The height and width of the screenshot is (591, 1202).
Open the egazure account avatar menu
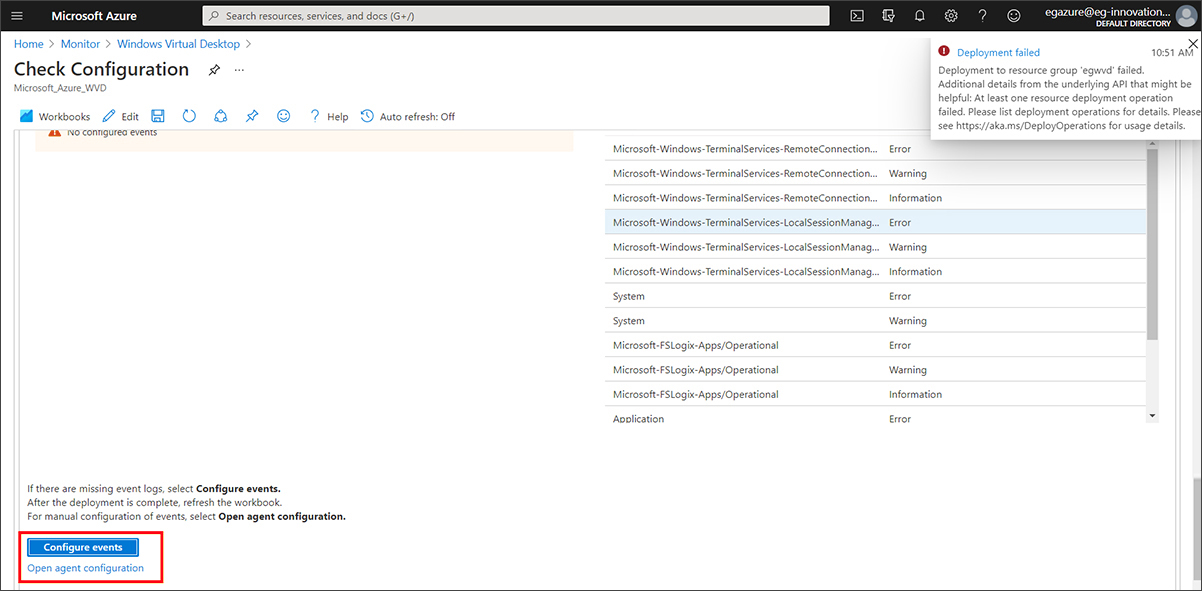point(1184,16)
